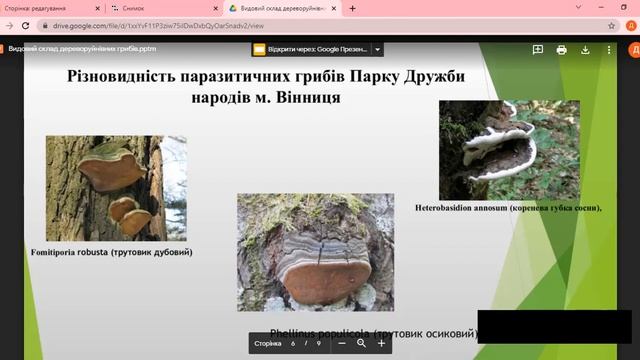The width and height of the screenshot is (640, 360).
Task: Go forward using browser arrow icon
Action: [x=9, y=26]
